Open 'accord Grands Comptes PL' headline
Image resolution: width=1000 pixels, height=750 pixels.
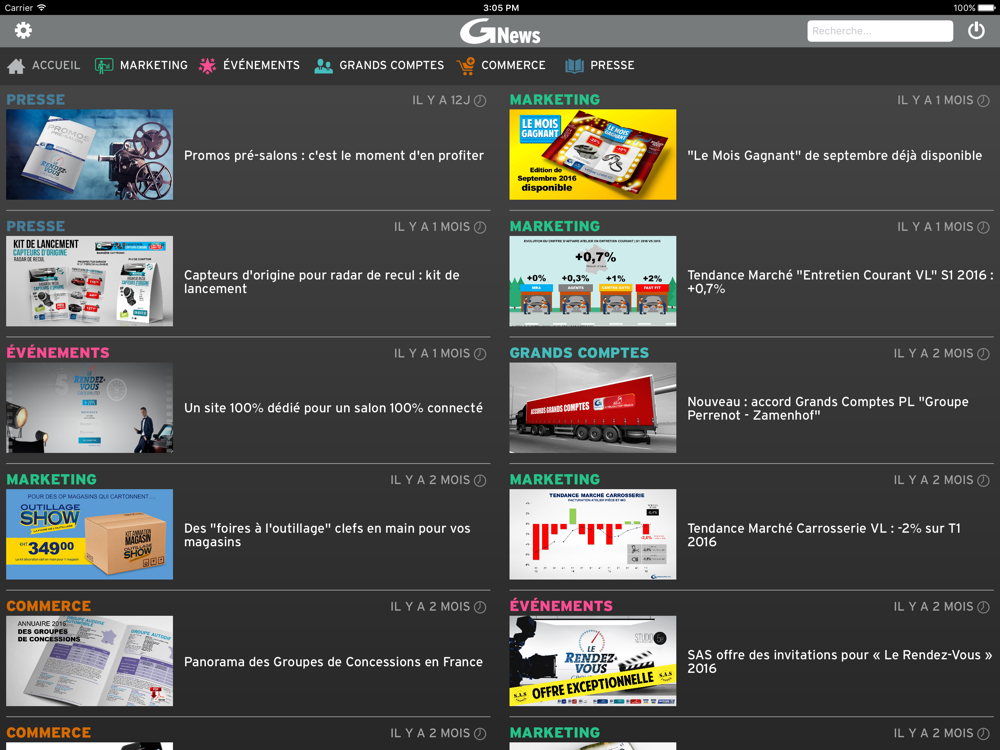pos(828,408)
